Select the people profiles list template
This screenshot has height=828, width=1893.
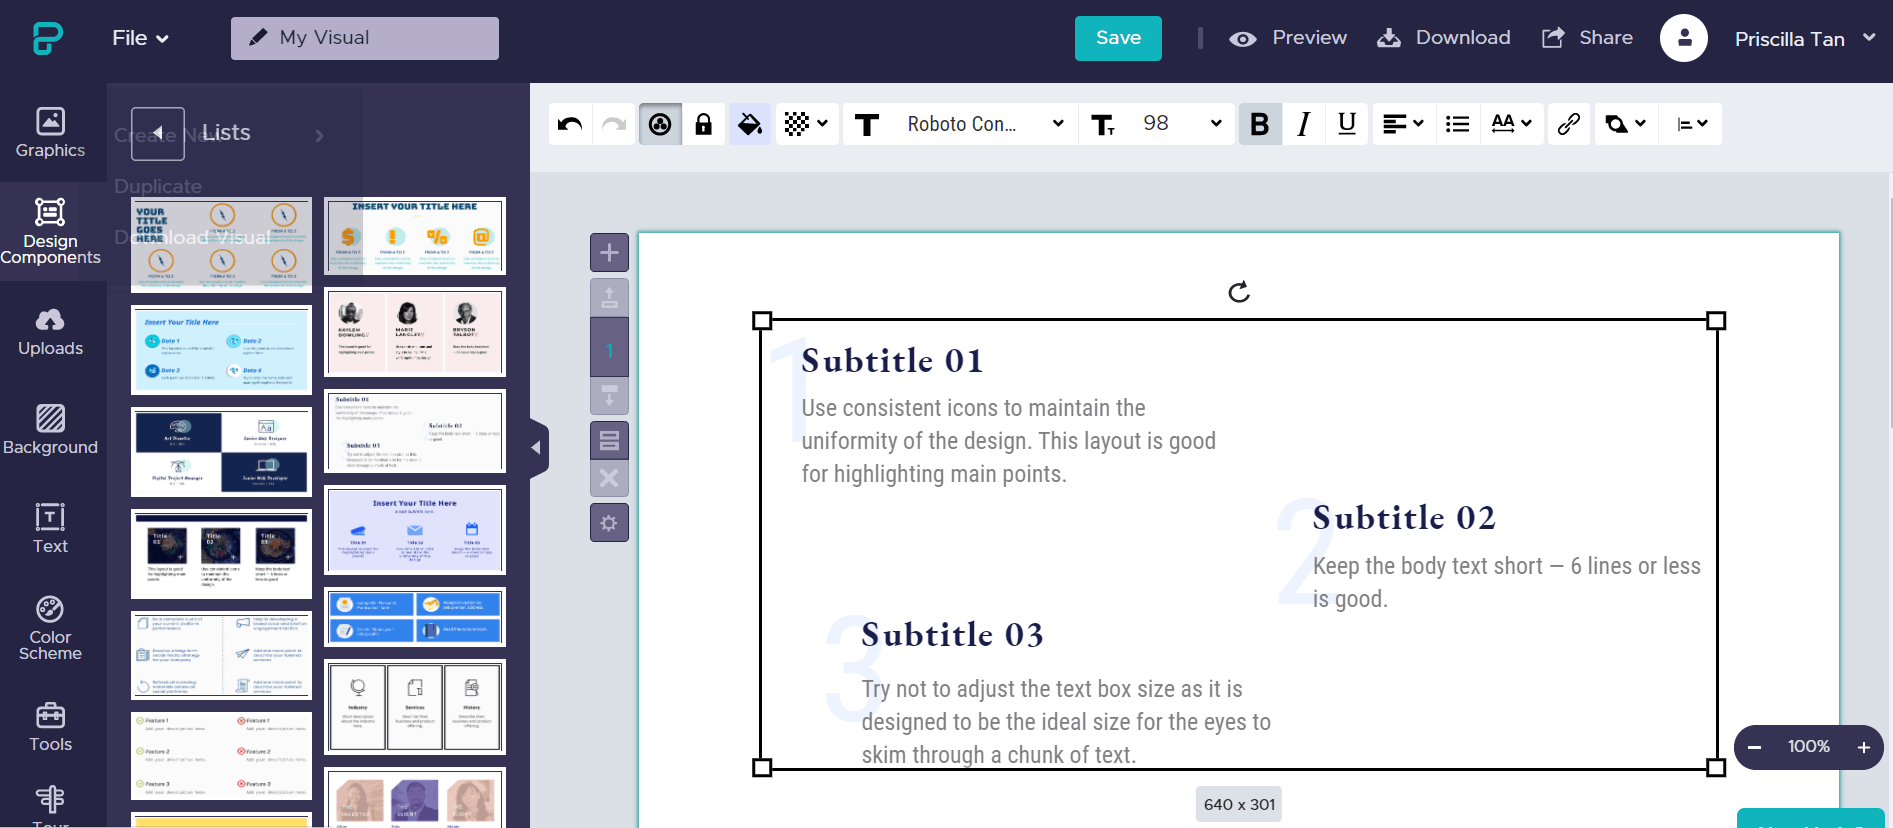[415, 332]
